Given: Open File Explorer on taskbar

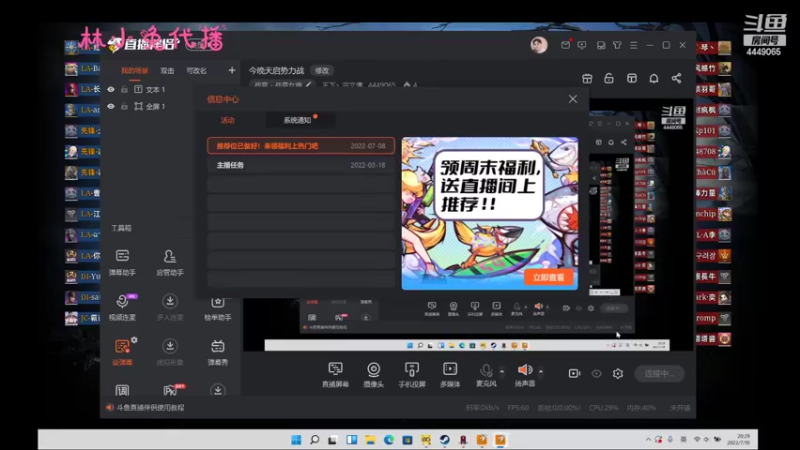Looking at the screenshot, I should pos(370,440).
